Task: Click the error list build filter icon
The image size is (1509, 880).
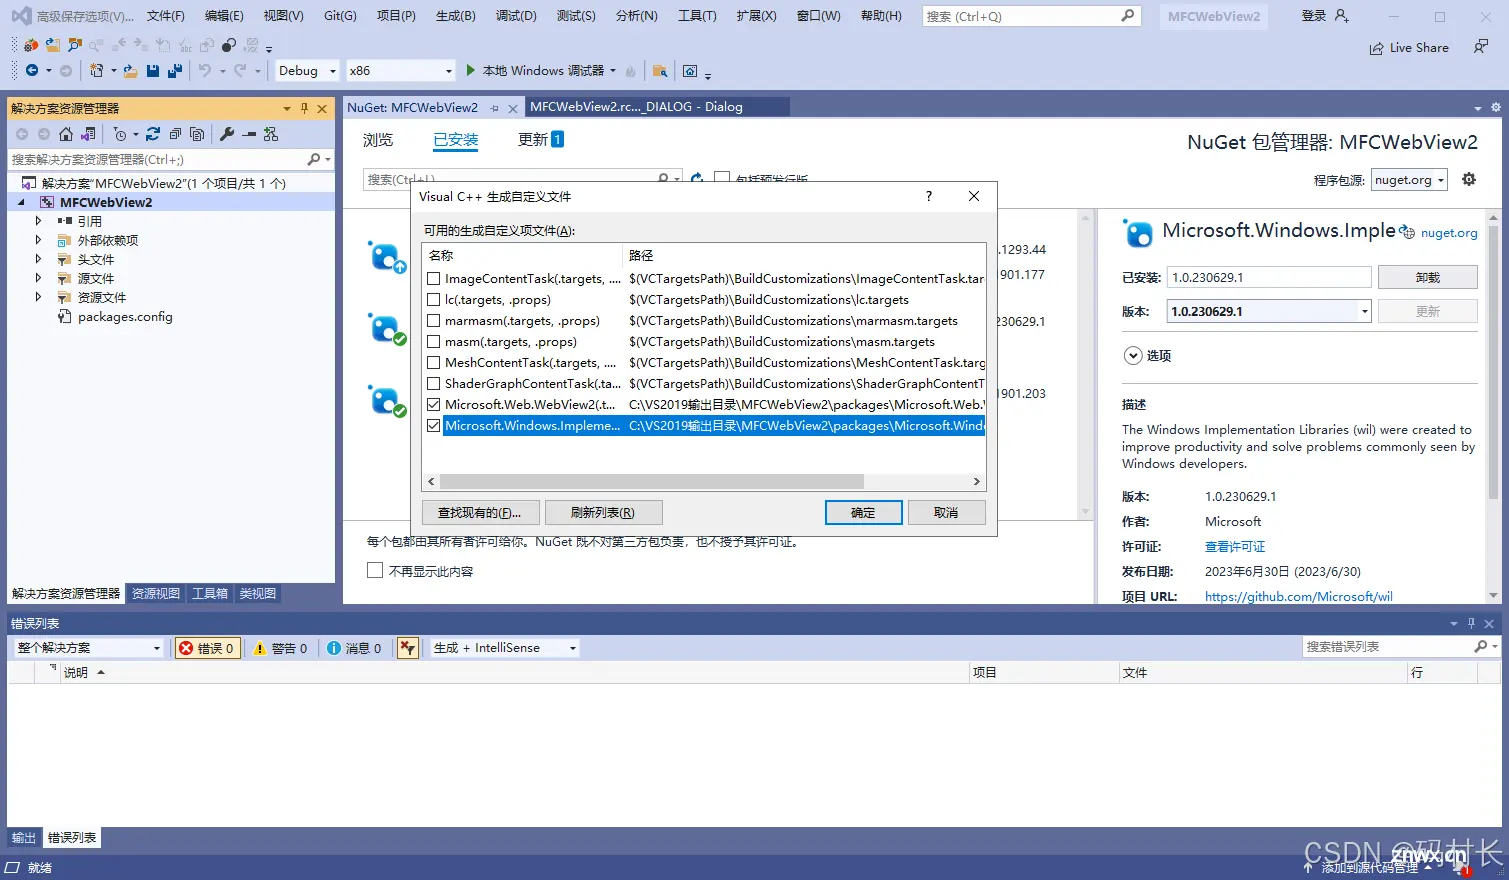Action: [407, 648]
